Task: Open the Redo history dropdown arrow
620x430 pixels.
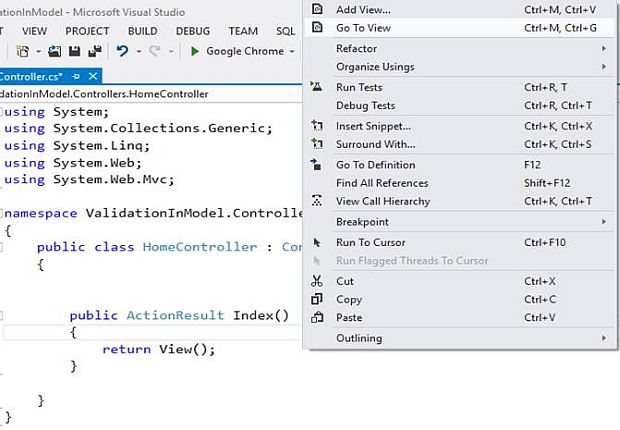Action: [x=171, y=51]
